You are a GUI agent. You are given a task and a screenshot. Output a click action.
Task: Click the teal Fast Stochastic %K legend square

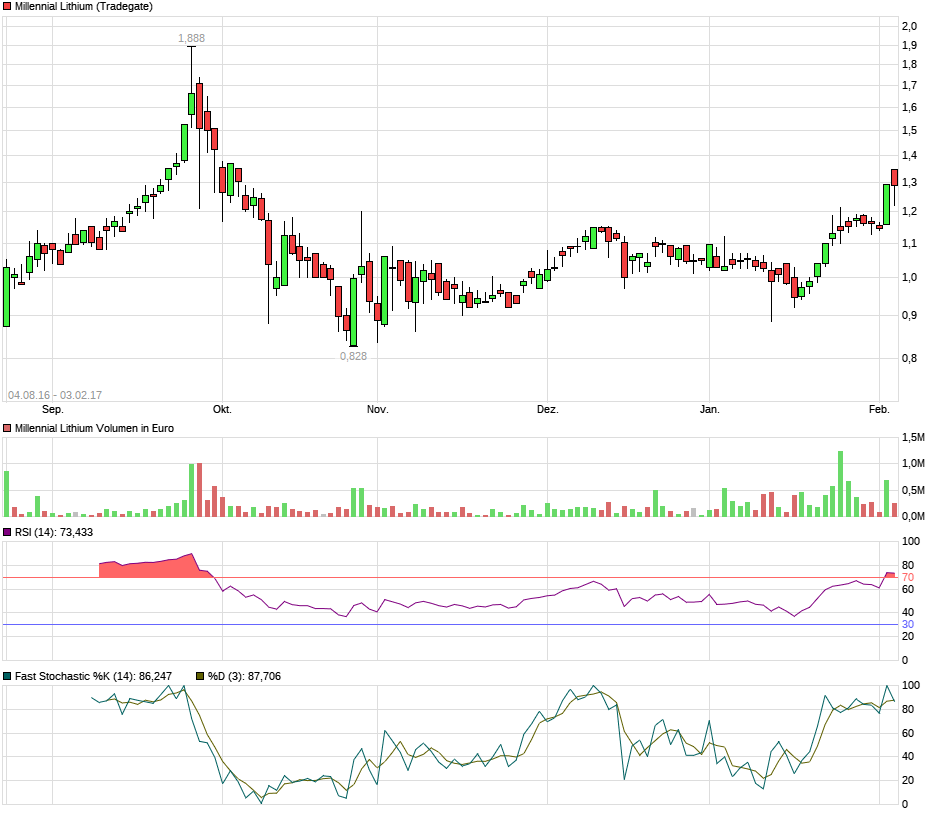click(8, 677)
